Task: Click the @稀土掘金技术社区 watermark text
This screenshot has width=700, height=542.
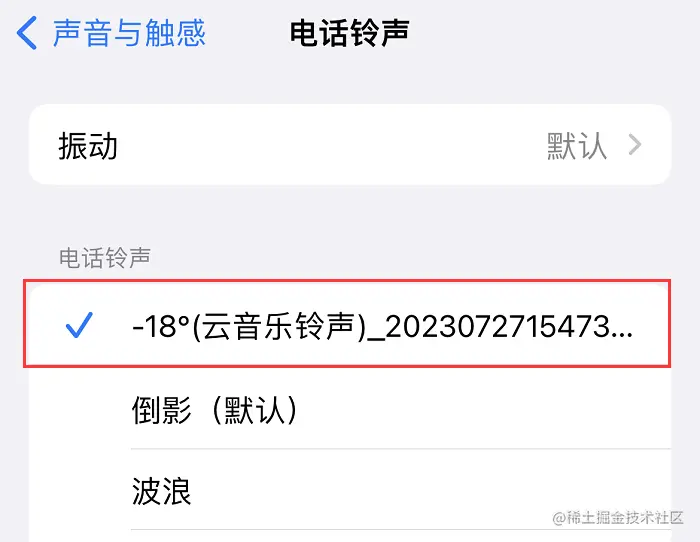Action: 618,518
